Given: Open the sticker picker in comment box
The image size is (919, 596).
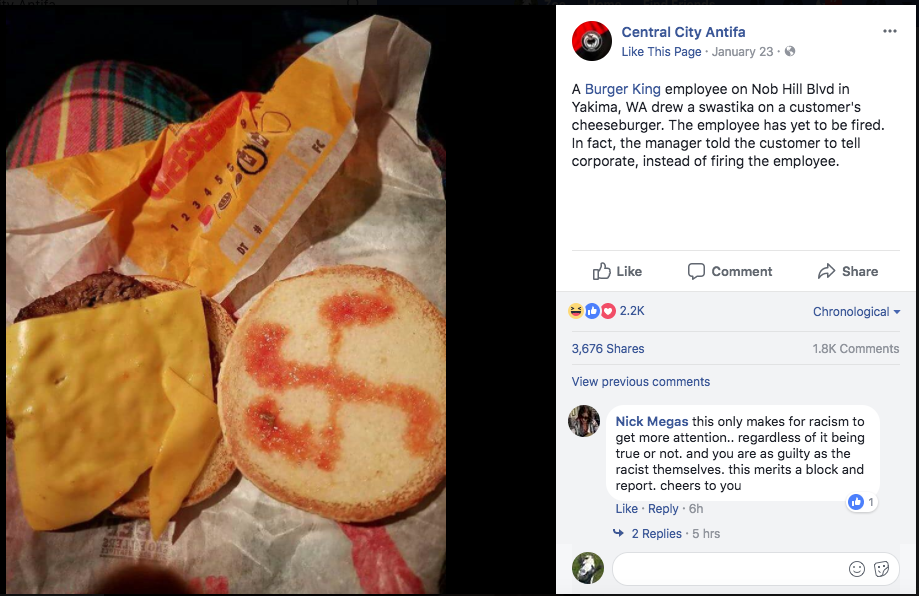Looking at the screenshot, I should pos(881,568).
